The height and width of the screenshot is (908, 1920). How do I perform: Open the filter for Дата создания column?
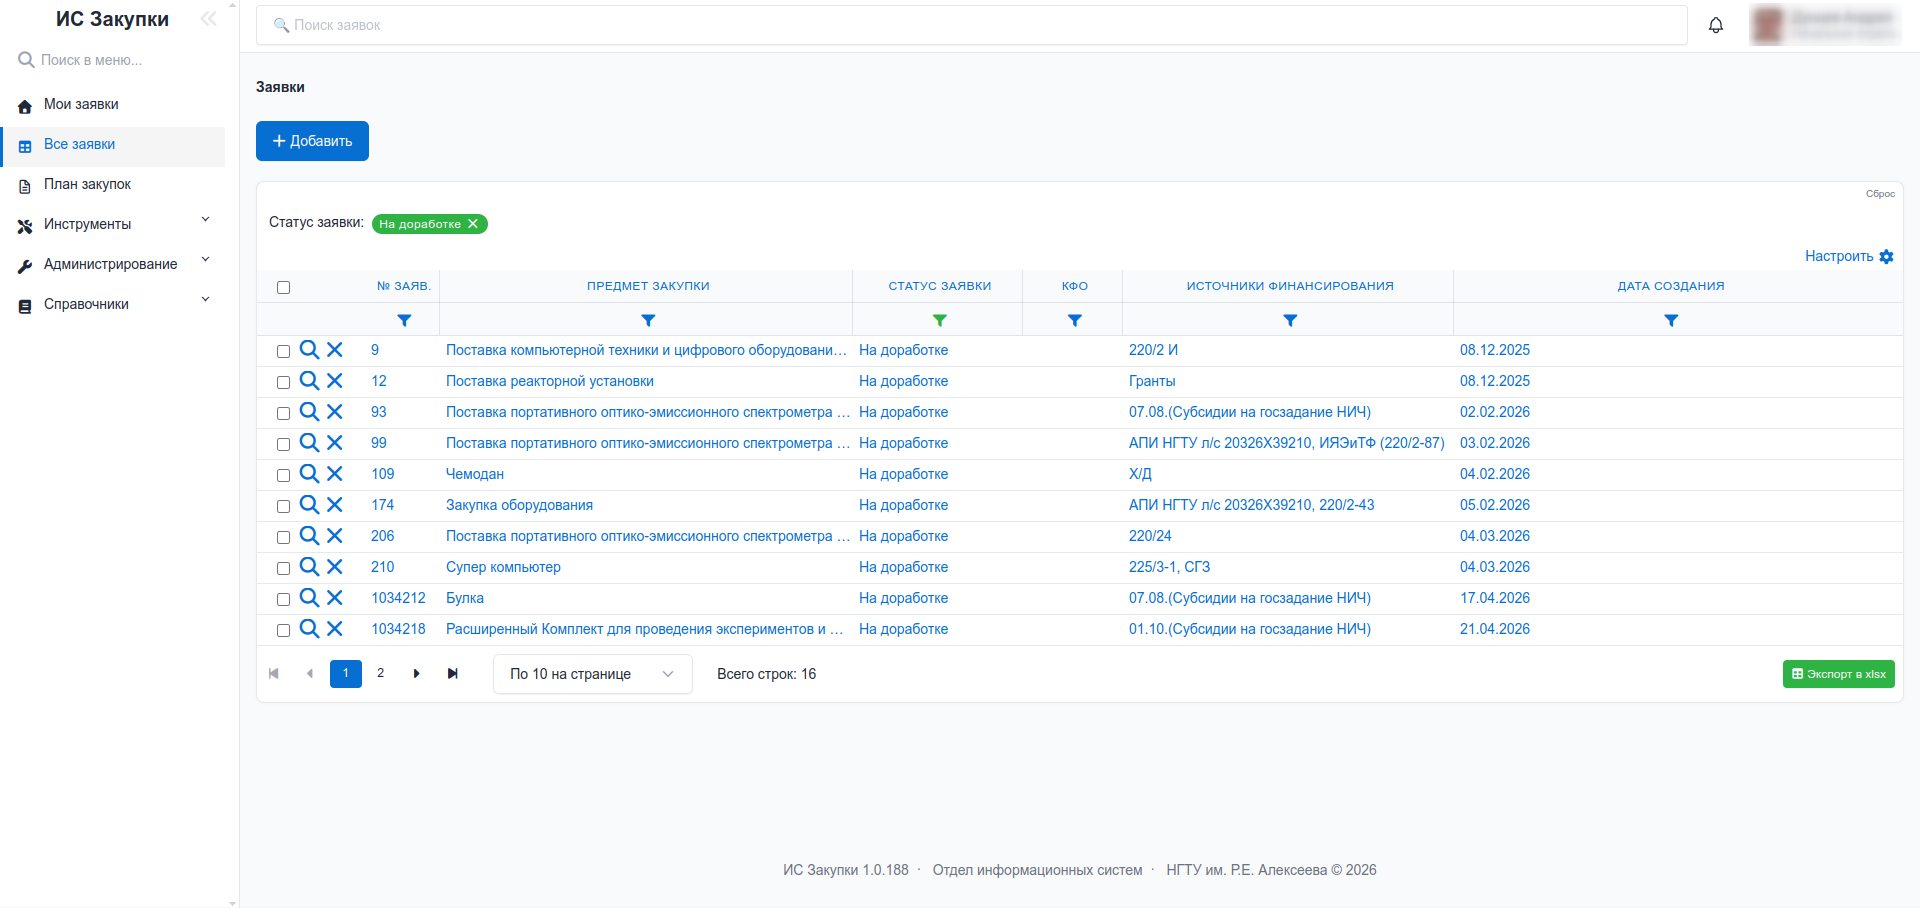click(1671, 320)
